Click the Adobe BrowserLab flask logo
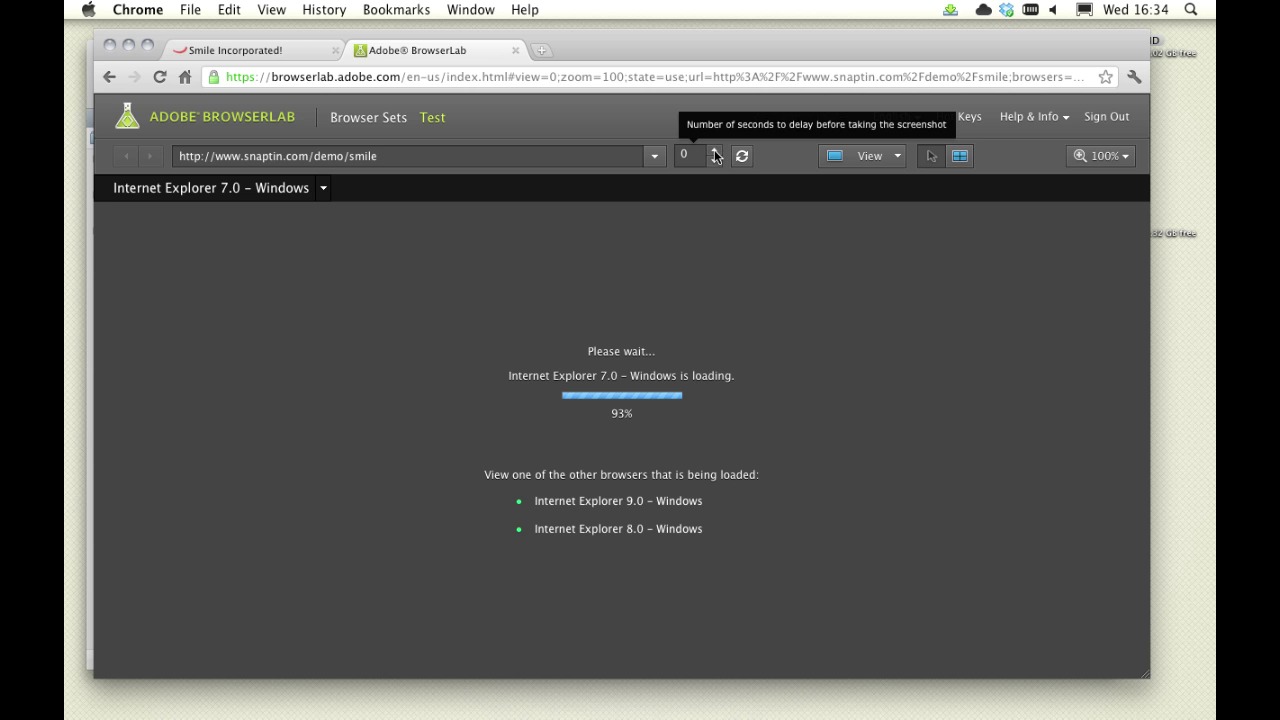Image resolution: width=1280 pixels, height=720 pixels. 127,116
